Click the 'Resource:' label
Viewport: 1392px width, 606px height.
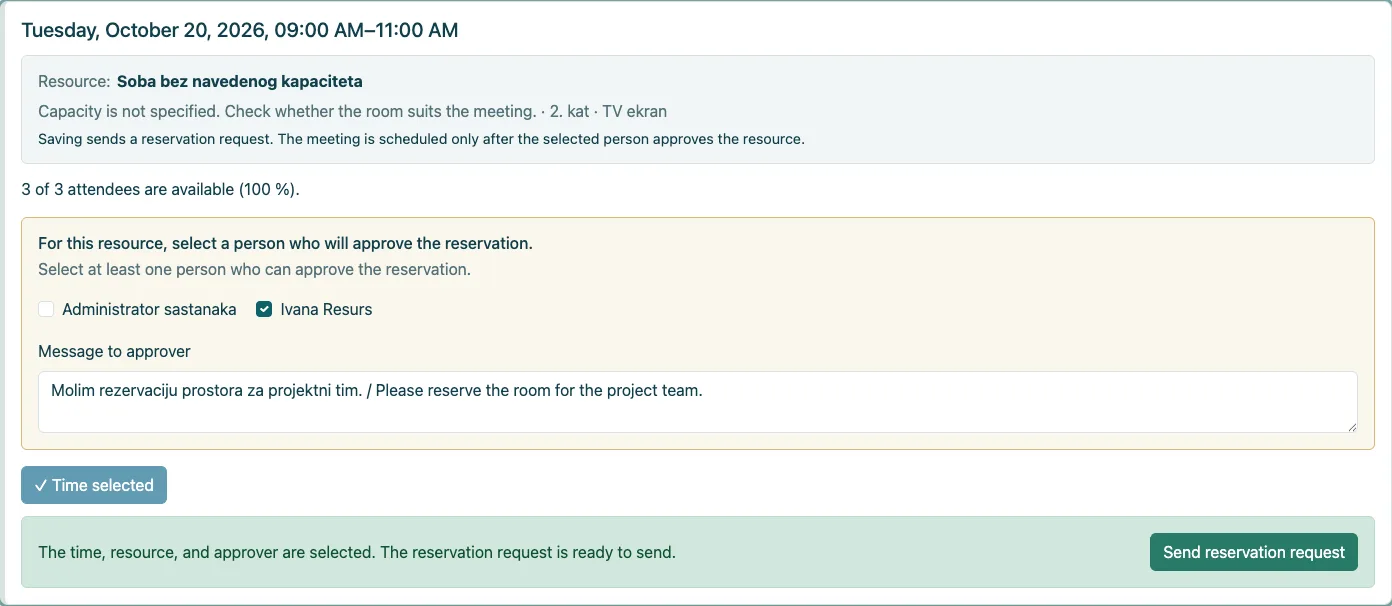click(x=74, y=81)
